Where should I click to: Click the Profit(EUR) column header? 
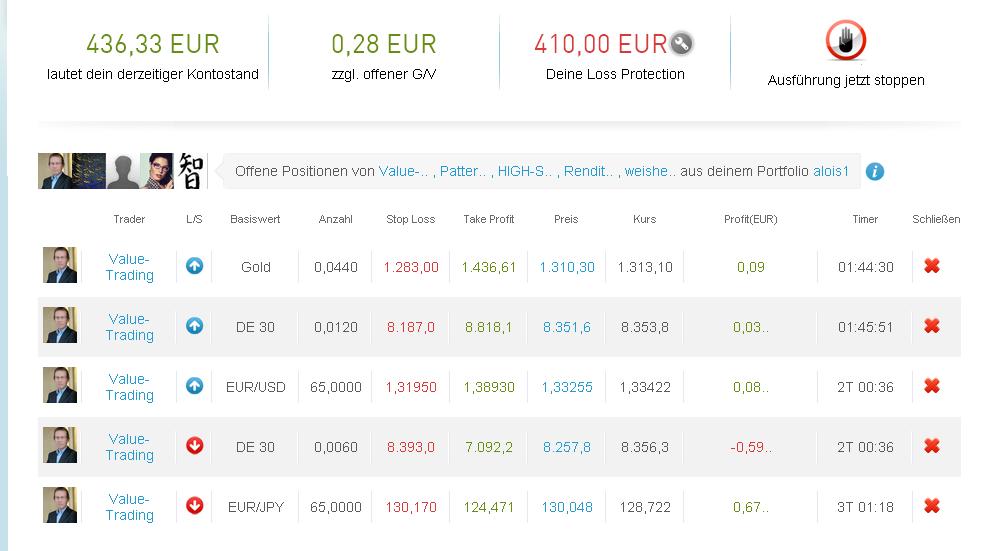tap(750, 219)
